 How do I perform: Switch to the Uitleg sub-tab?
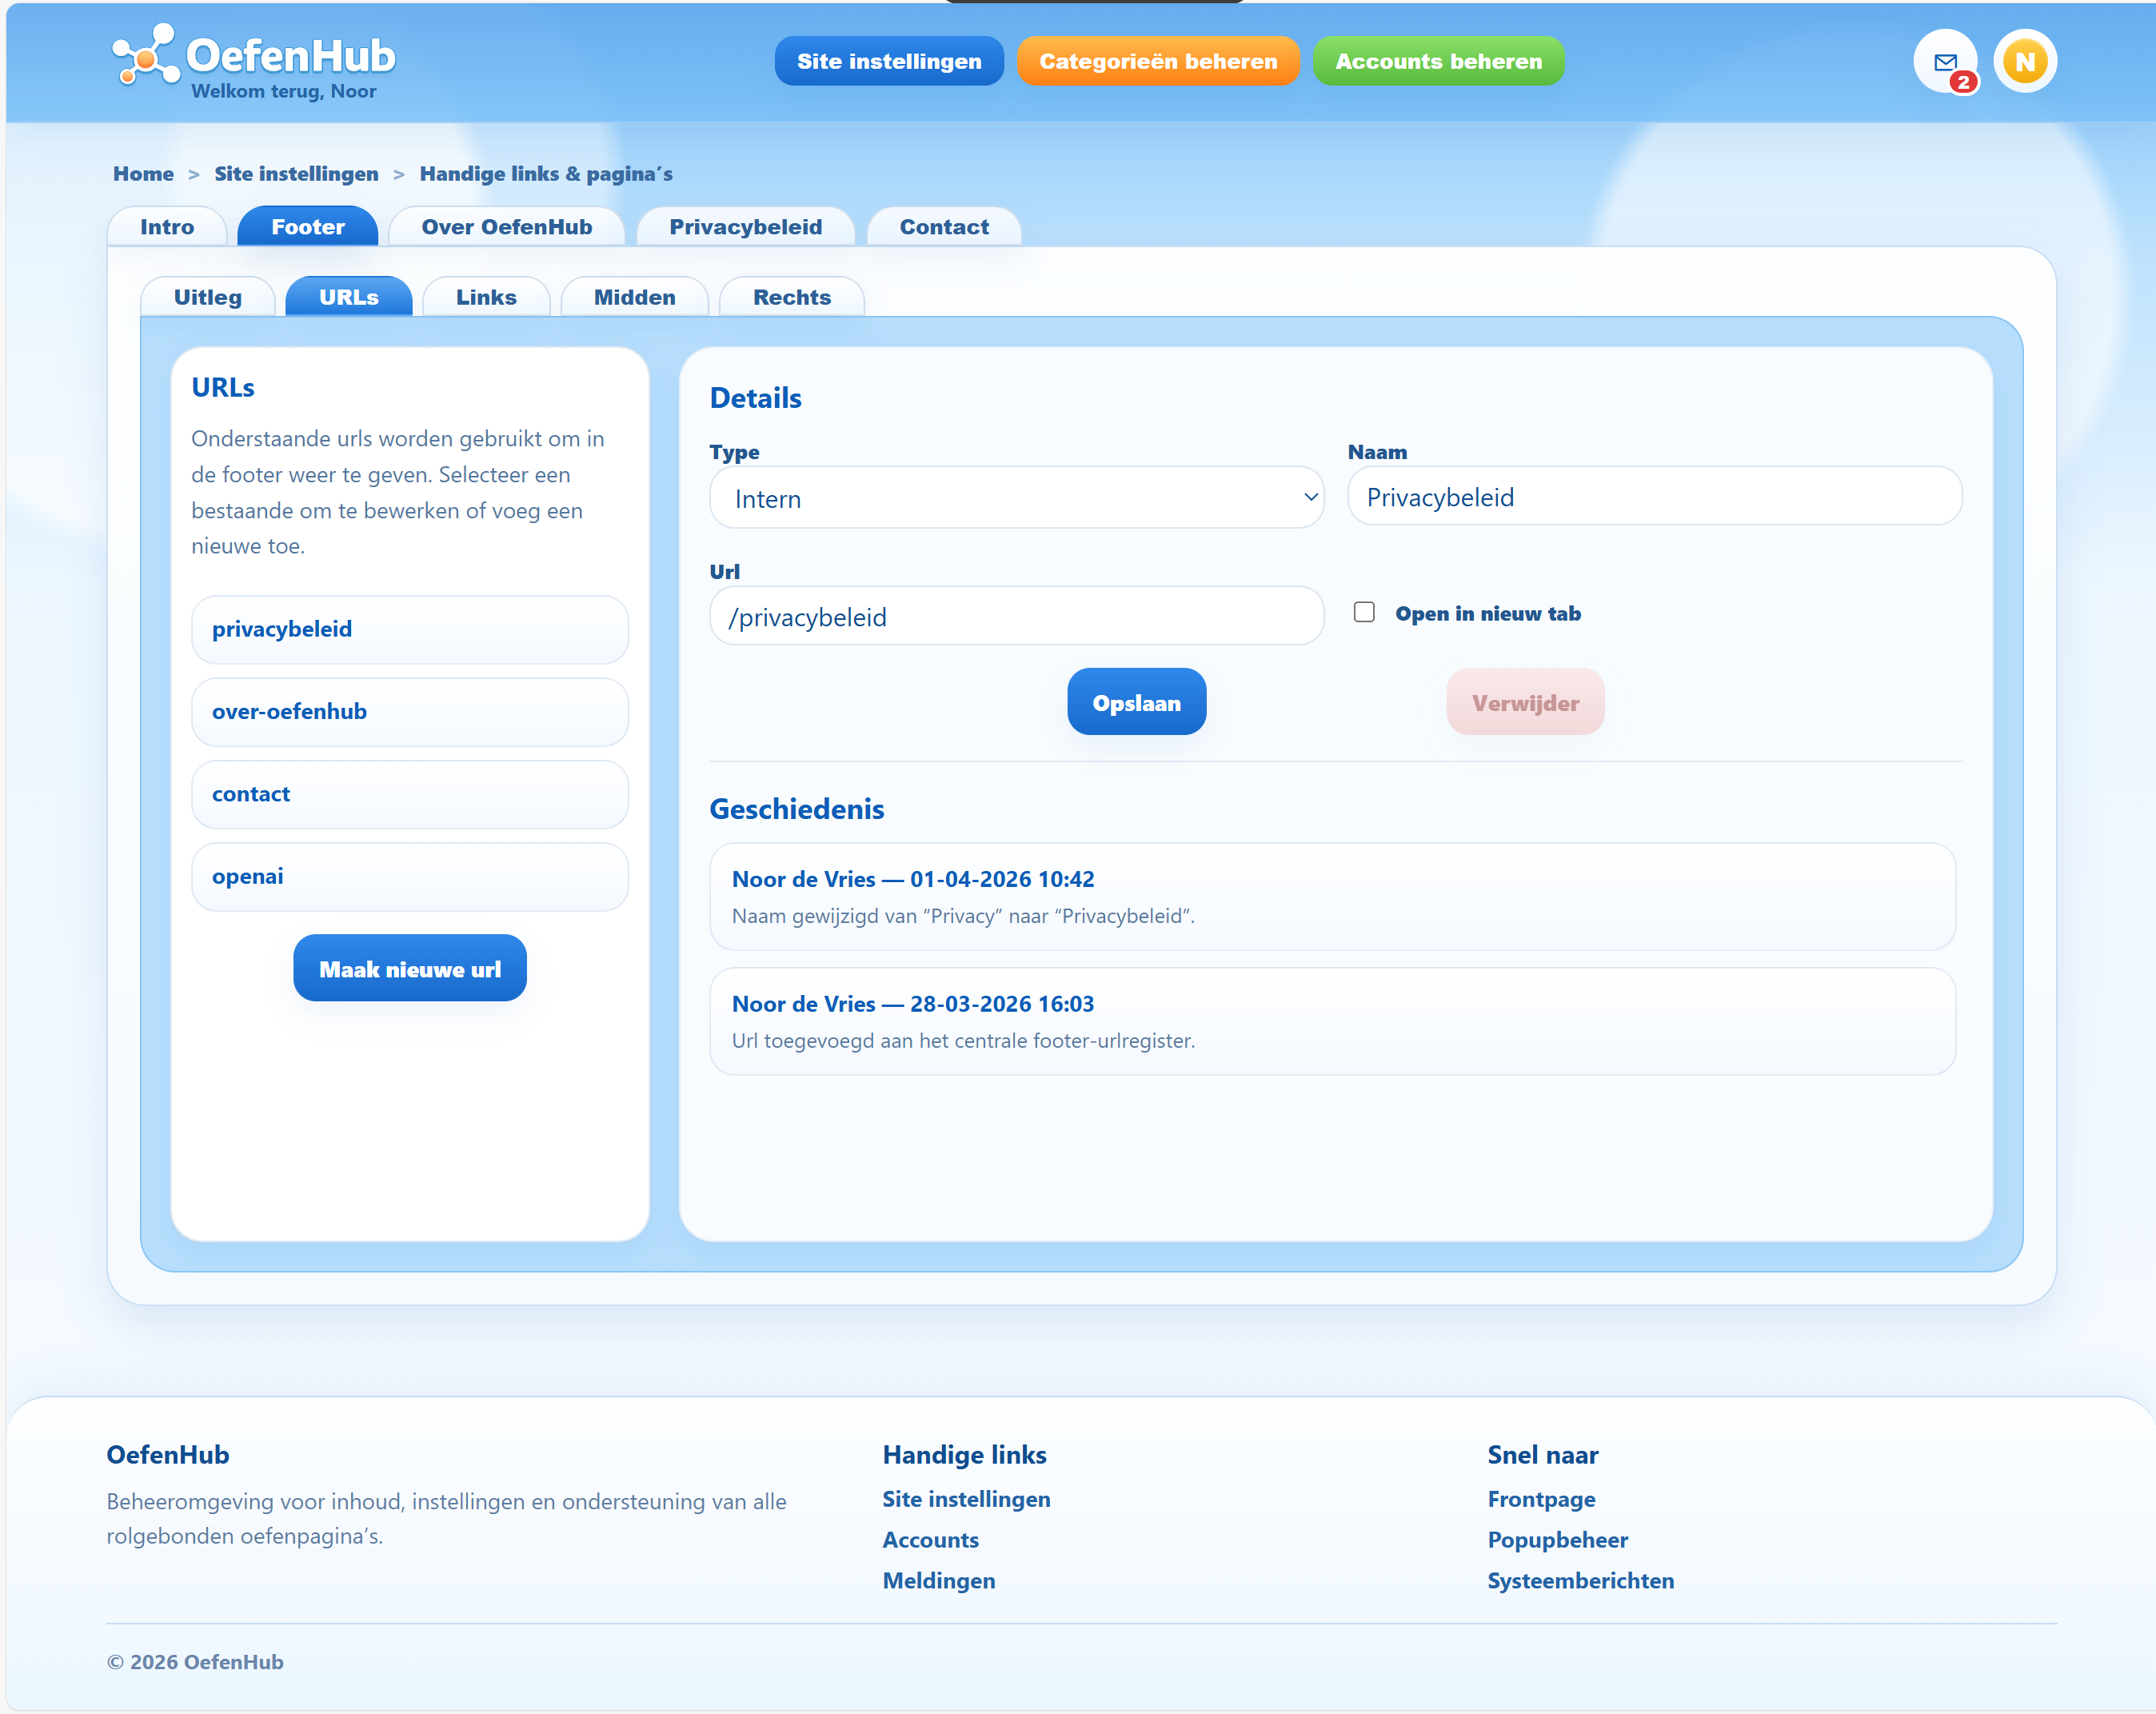point(208,297)
